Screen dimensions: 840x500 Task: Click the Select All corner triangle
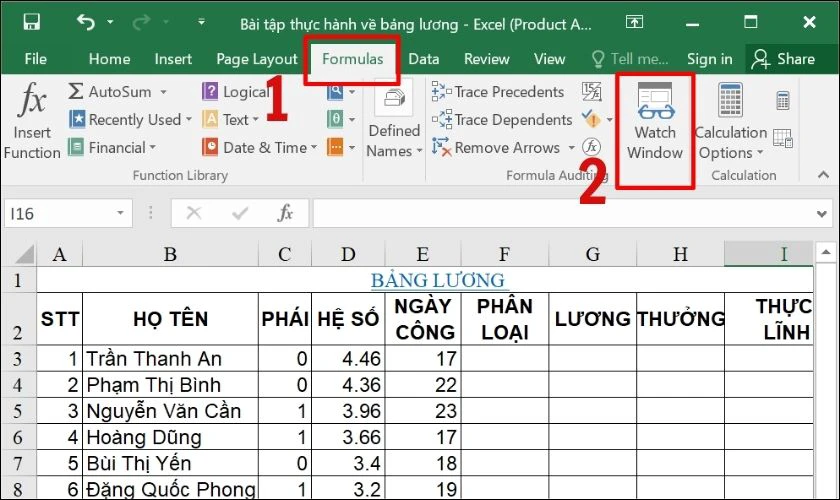[x=25, y=255]
